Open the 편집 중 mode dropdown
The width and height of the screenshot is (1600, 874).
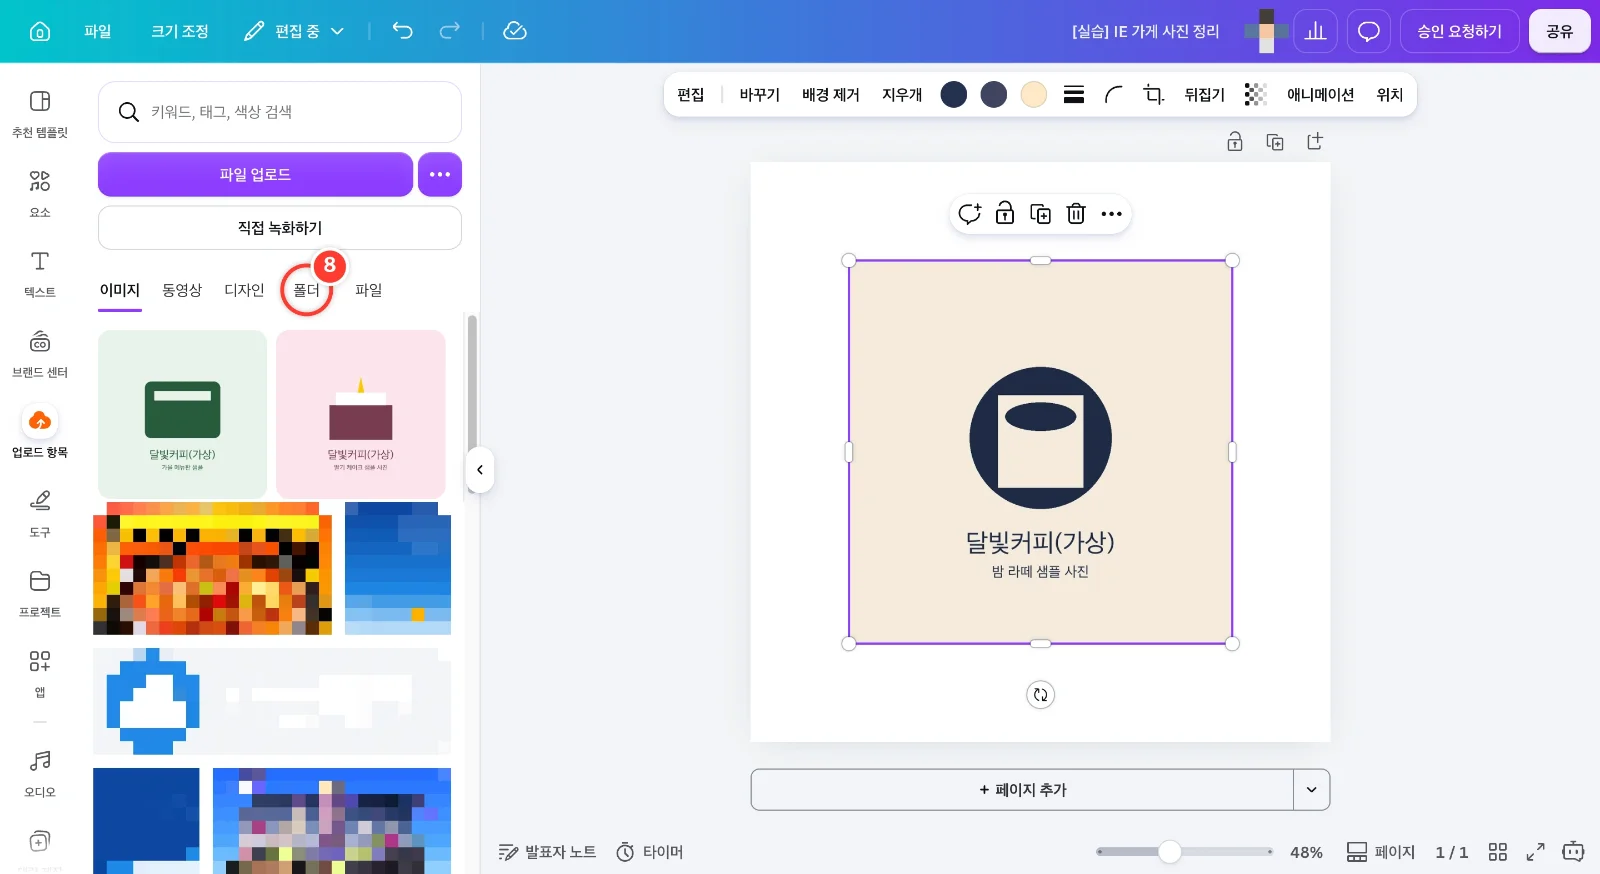point(294,31)
